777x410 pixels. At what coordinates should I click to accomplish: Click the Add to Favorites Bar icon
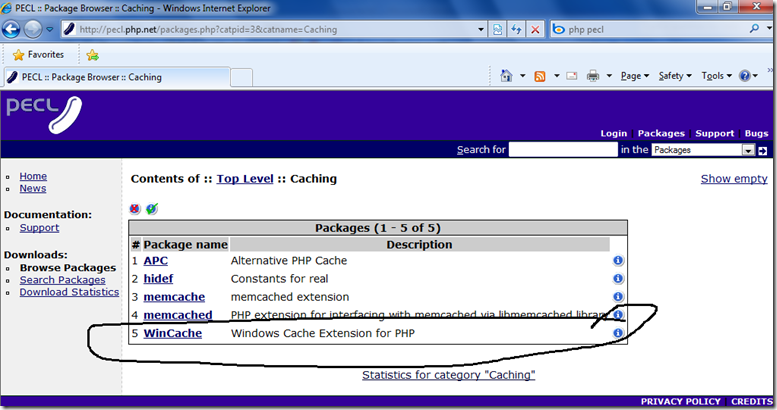tap(92, 55)
